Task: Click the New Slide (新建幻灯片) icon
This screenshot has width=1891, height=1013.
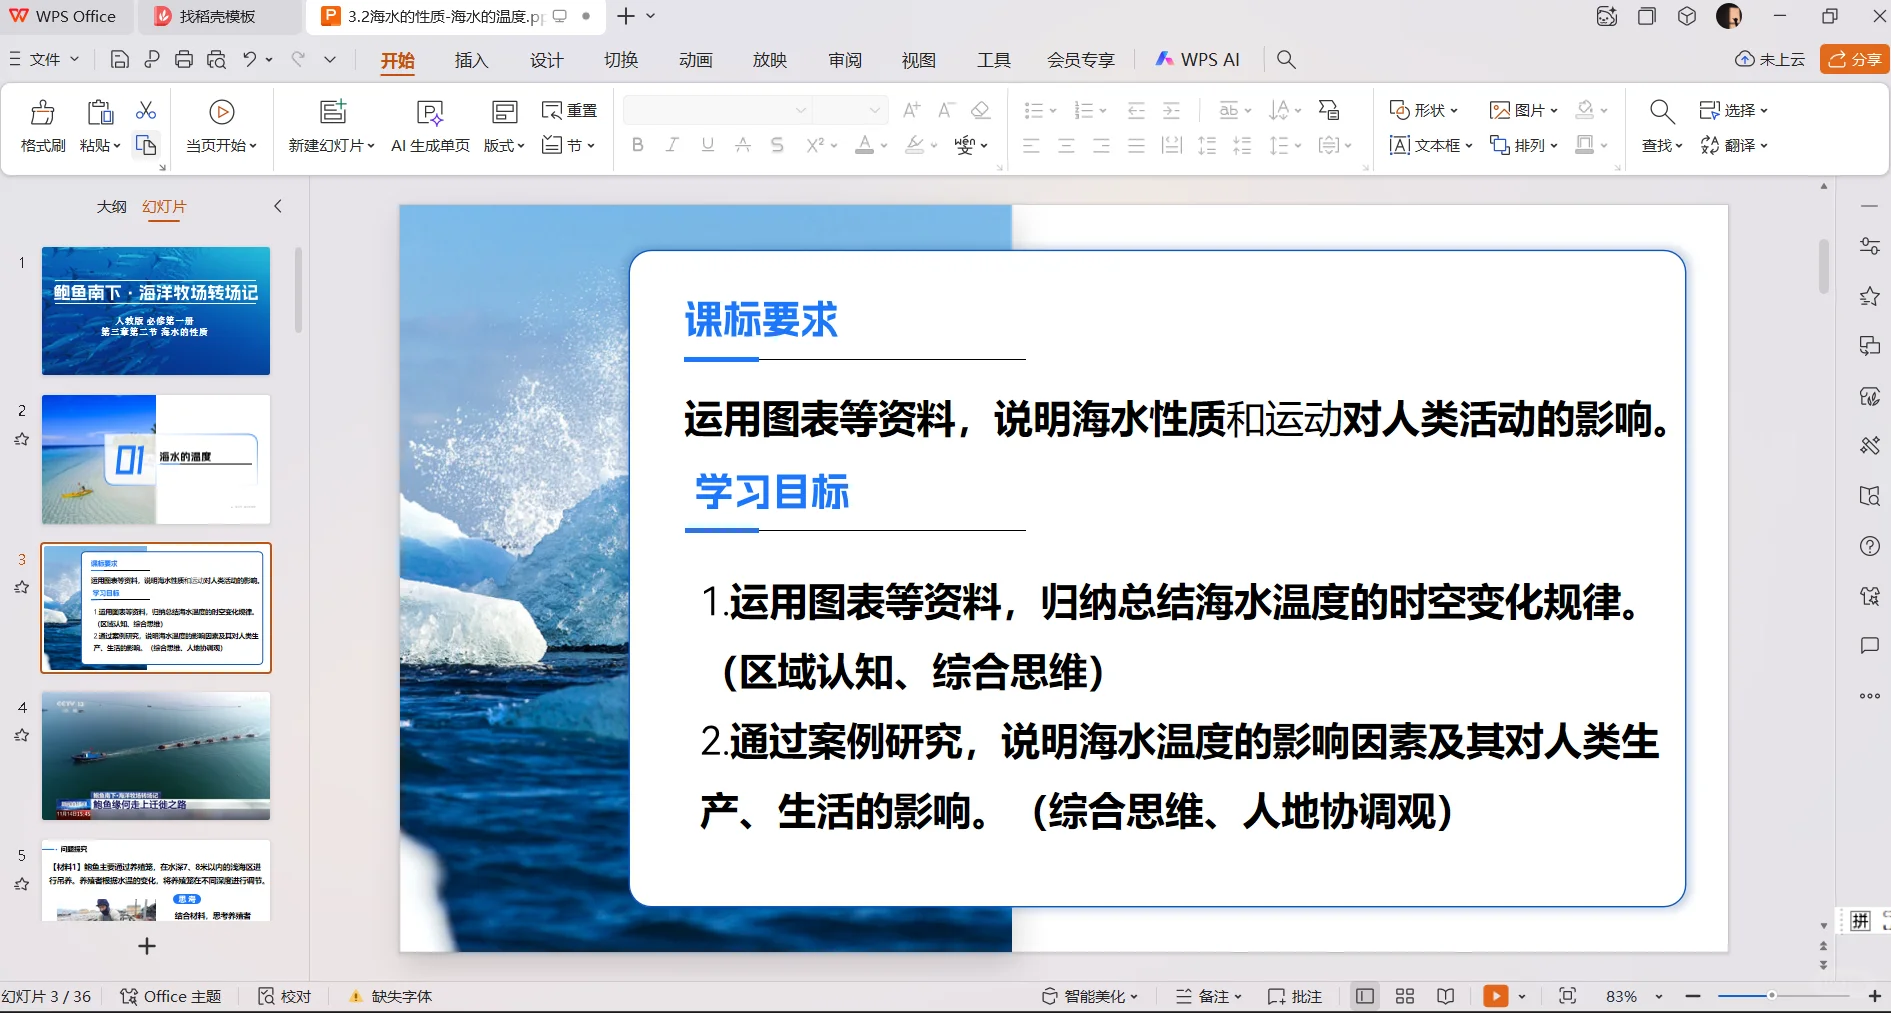Action: (x=333, y=112)
